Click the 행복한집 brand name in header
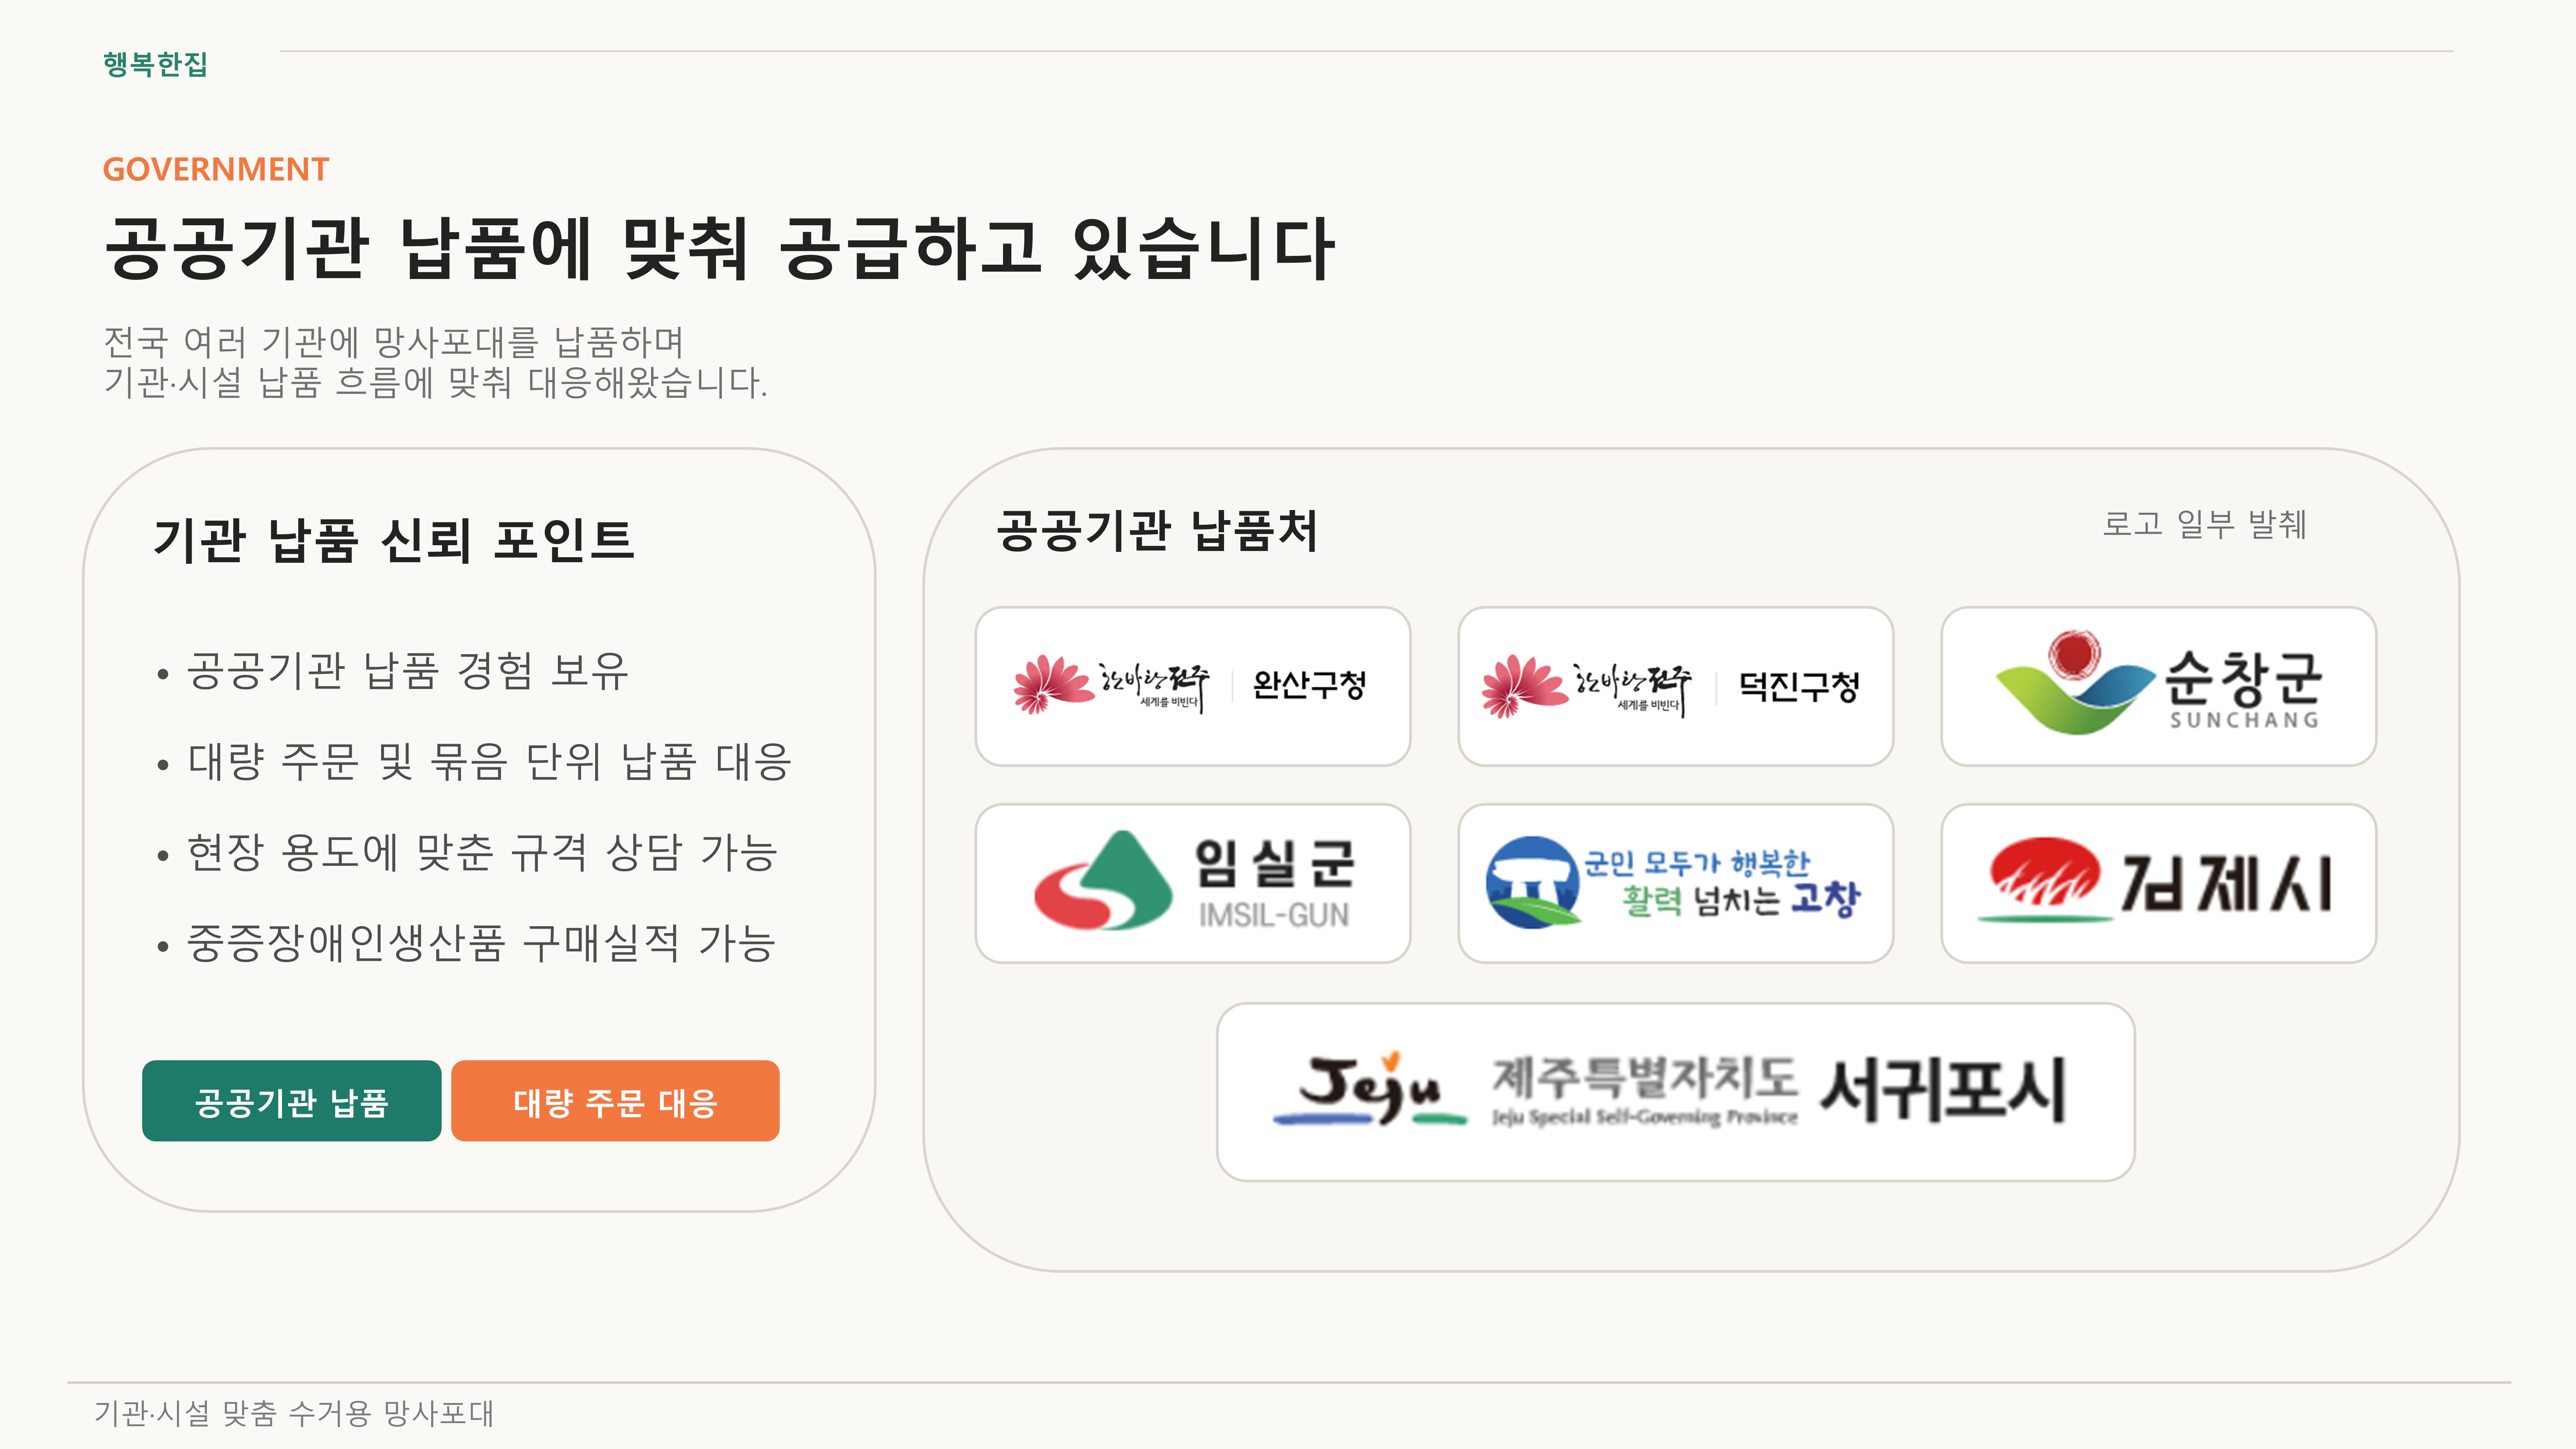 coord(155,64)
